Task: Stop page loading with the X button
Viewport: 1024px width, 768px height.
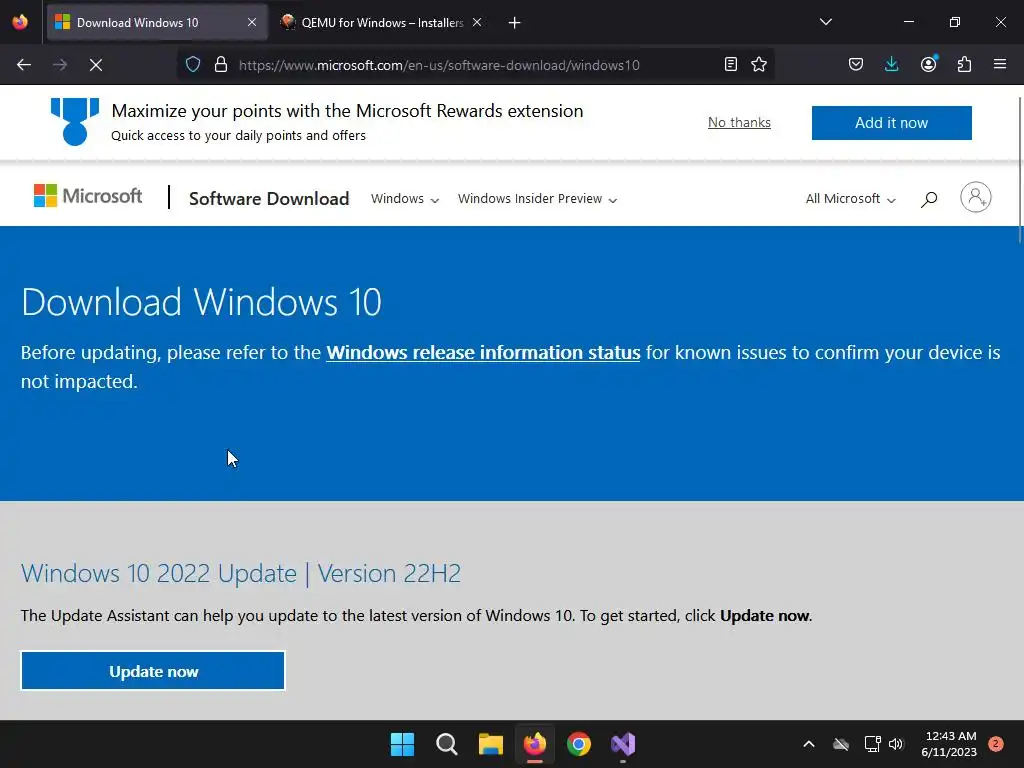Action: click(x=96, y=65)
